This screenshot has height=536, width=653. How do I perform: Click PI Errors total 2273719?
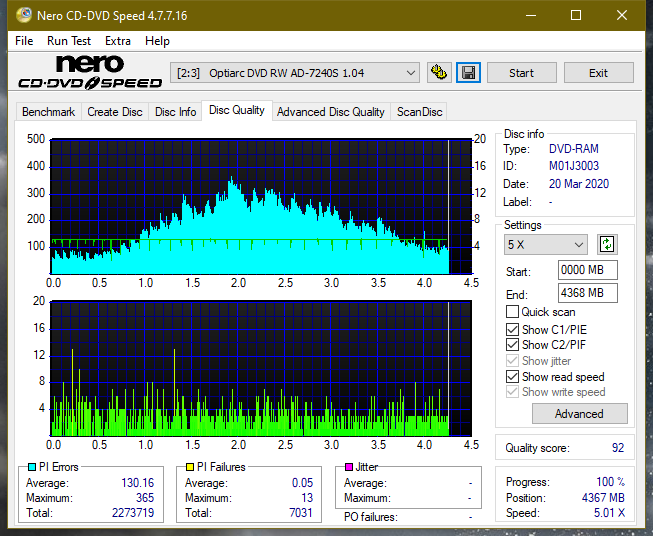[x=133, y=513]
